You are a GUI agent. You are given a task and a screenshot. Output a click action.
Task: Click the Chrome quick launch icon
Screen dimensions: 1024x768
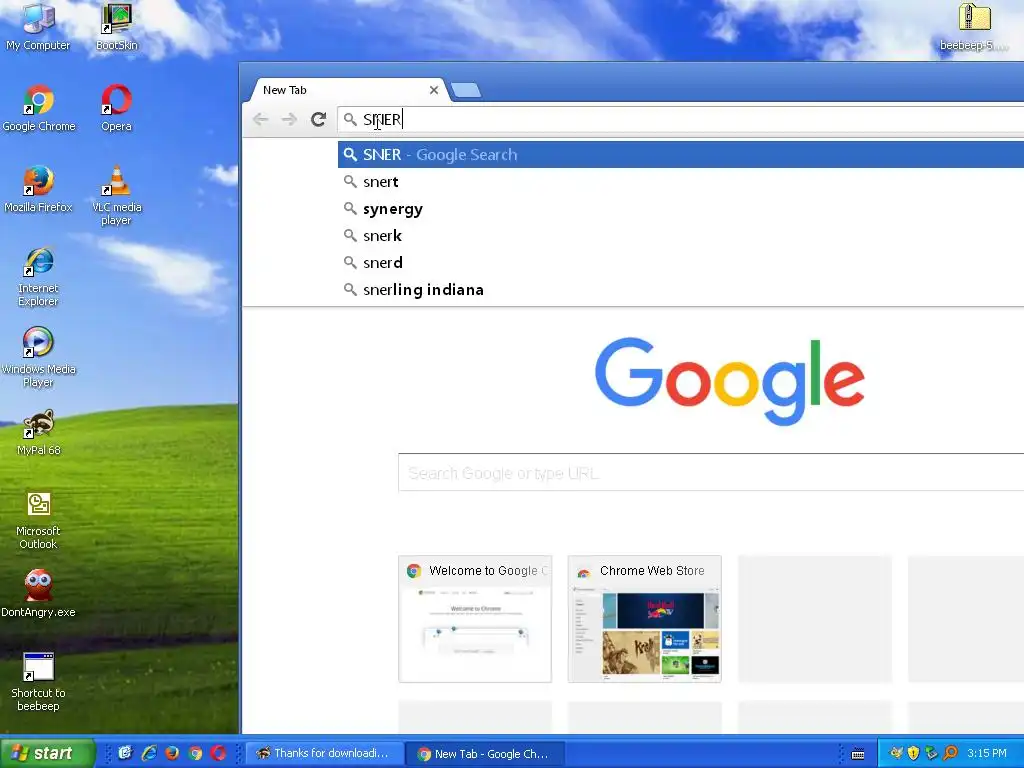point(195,753)
